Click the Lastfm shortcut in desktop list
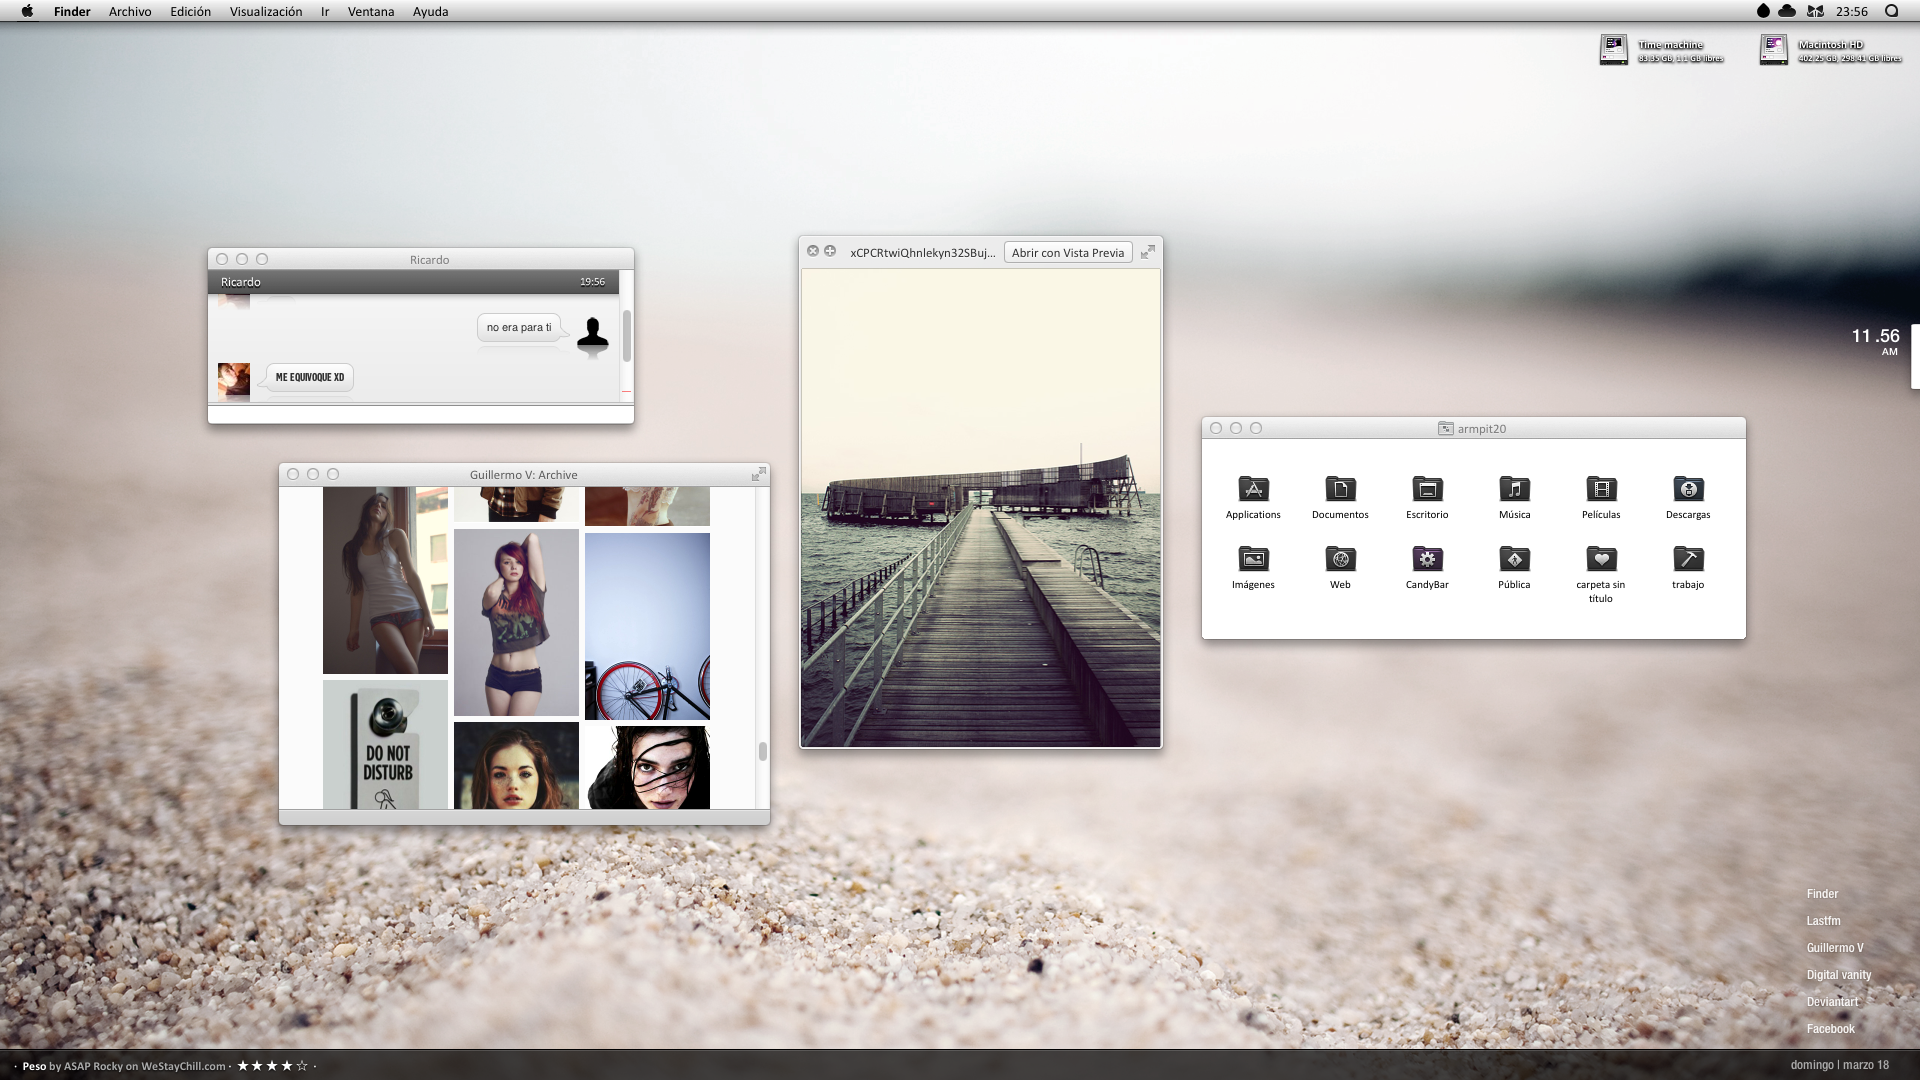Image resolution: width=1920 pixels, height=1080 pixels. tap(1823, 921)
